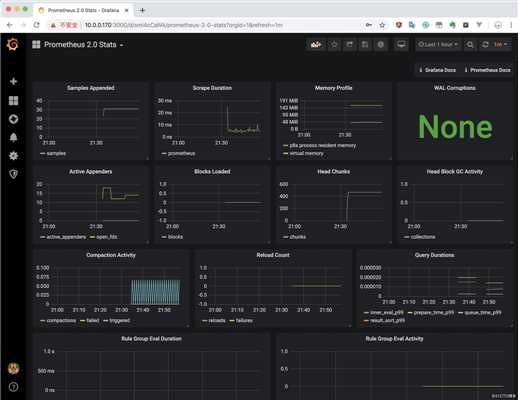518x400 pixels.
Task: Open the Prometheus Docs link
Action: 487,70
